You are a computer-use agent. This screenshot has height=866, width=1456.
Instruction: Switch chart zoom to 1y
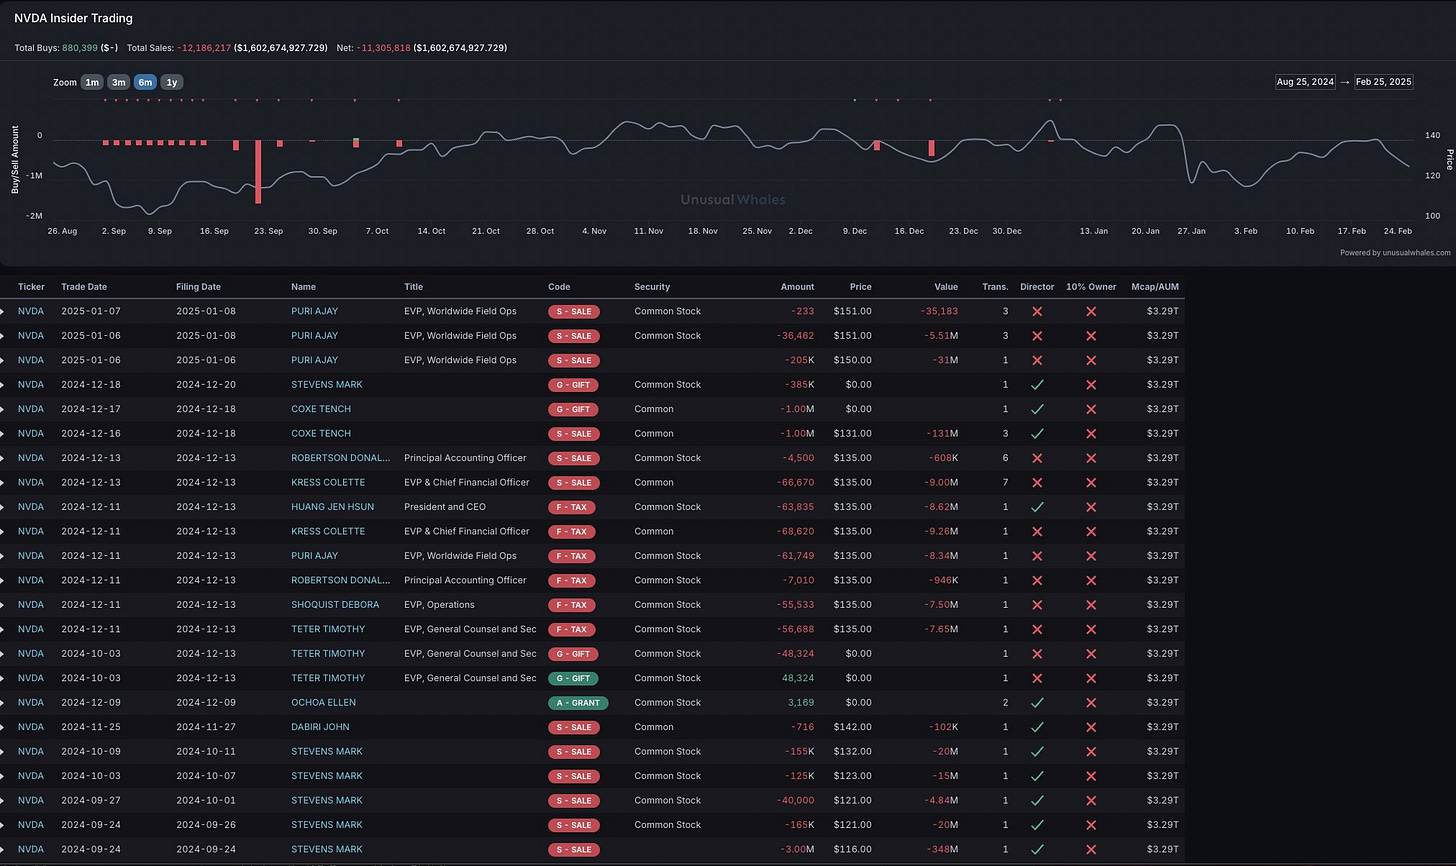(172, 82)
